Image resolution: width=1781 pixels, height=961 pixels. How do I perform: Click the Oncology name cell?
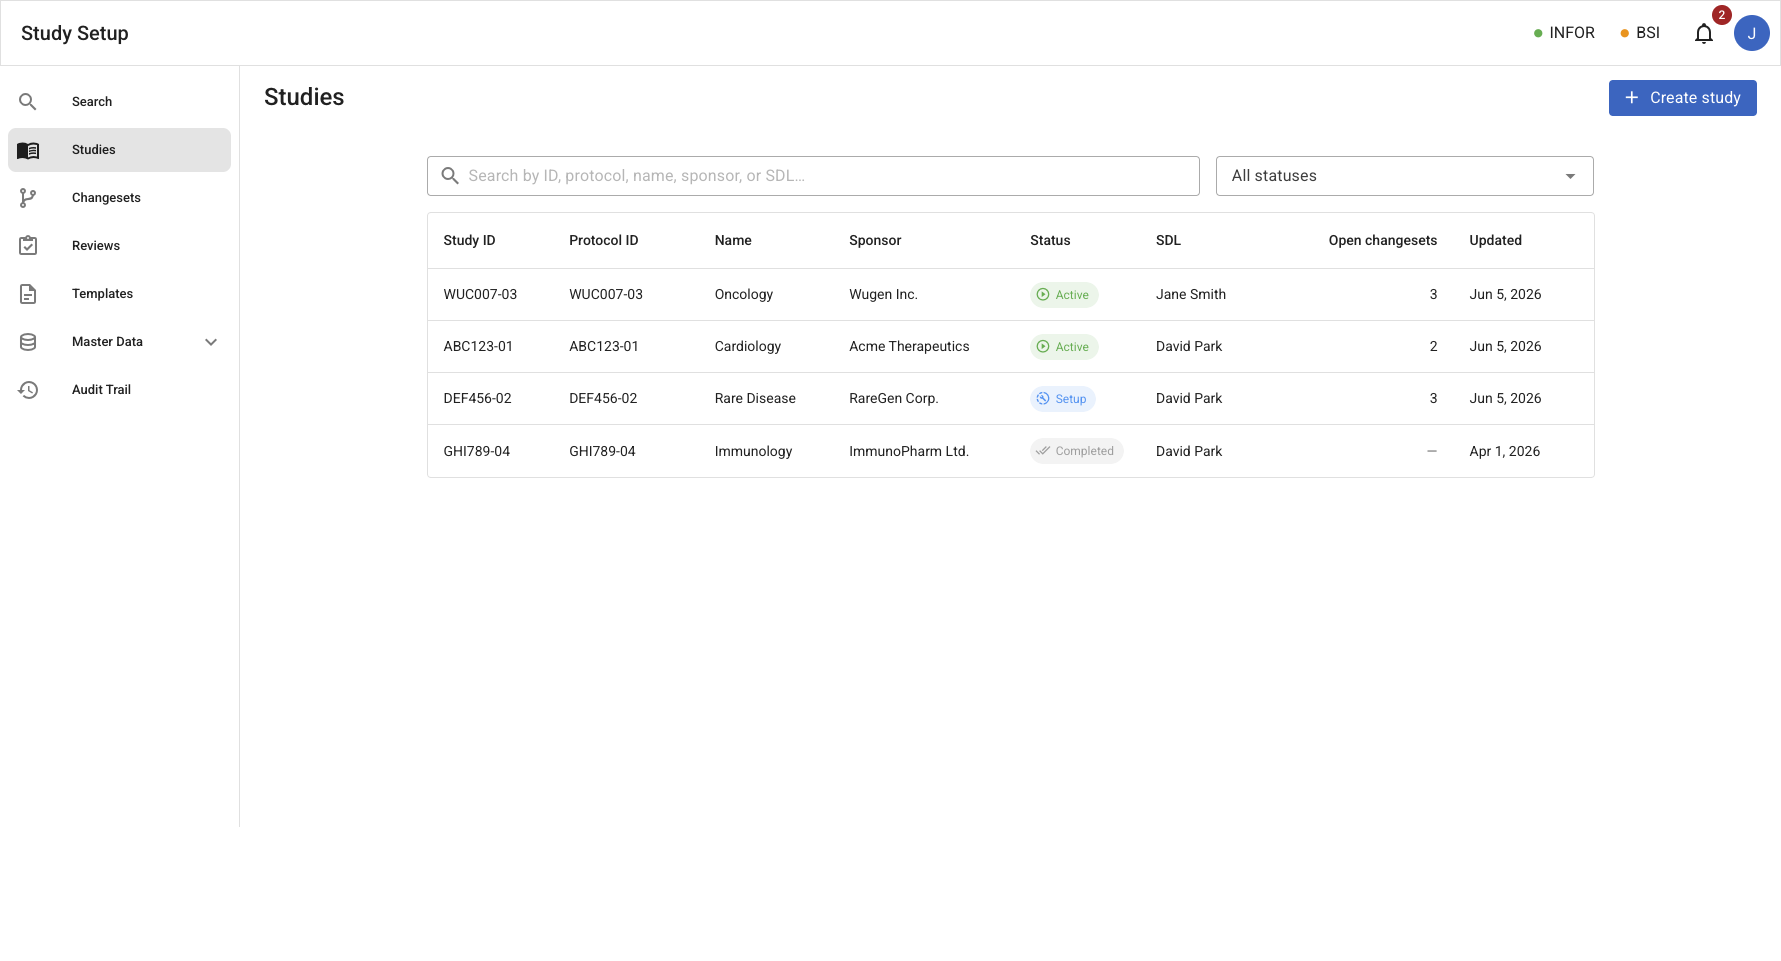pos(744,295)
